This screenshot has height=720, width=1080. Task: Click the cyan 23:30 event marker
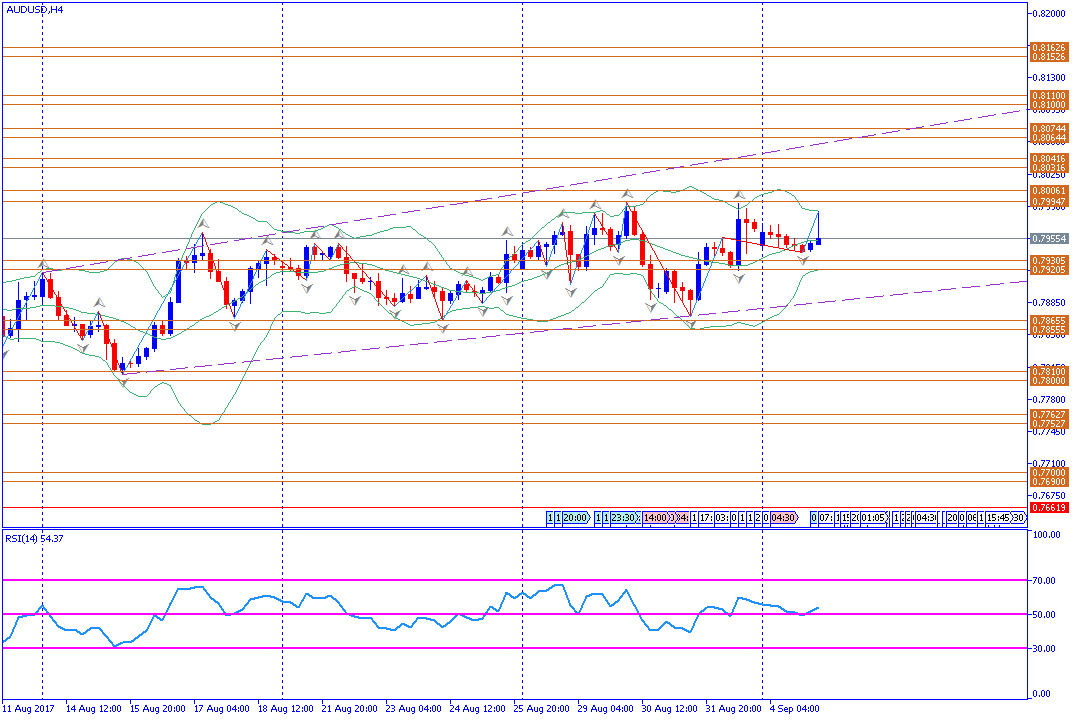coord(625,518)
